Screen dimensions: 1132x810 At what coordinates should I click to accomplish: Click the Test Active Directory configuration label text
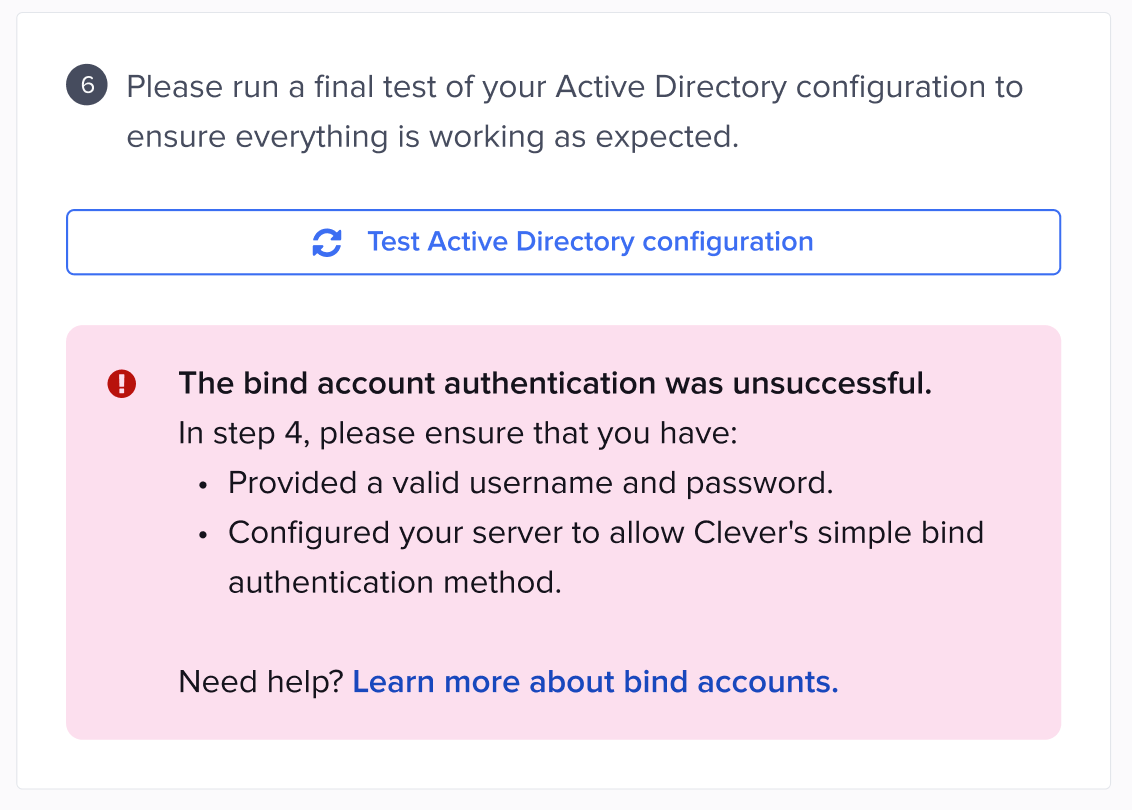590,242
